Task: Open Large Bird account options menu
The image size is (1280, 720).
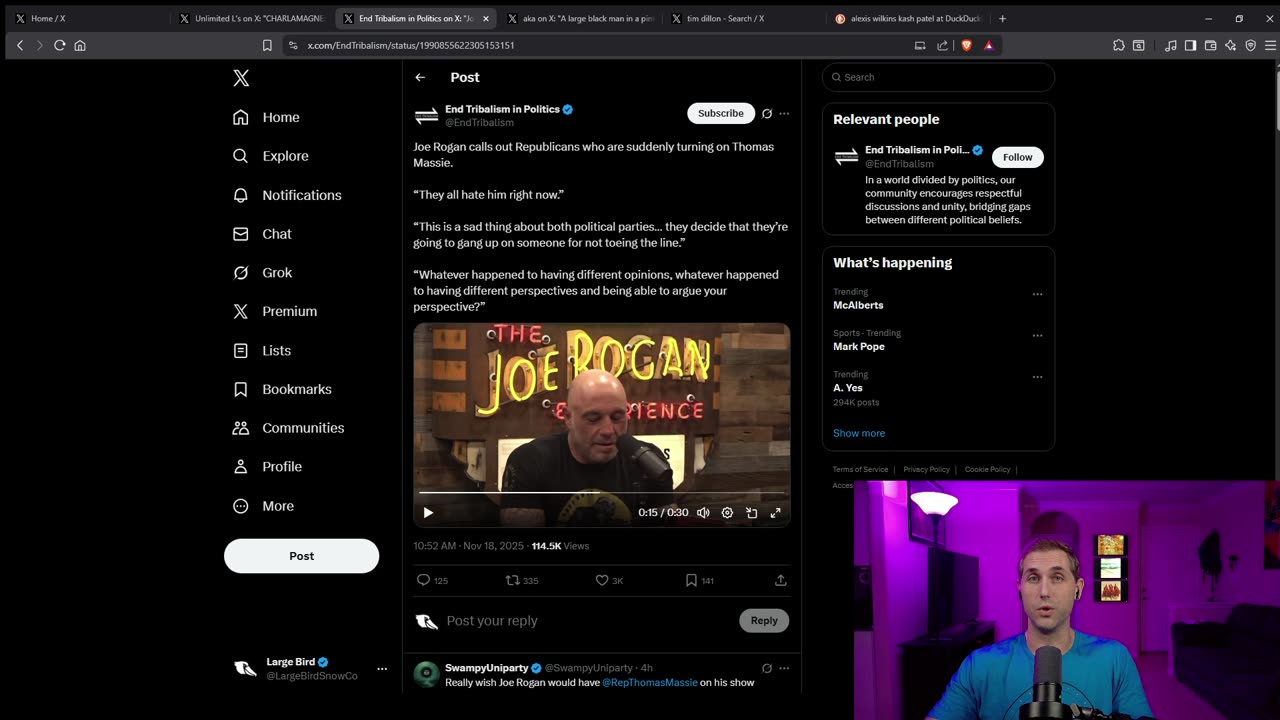Action: [381, 668]
